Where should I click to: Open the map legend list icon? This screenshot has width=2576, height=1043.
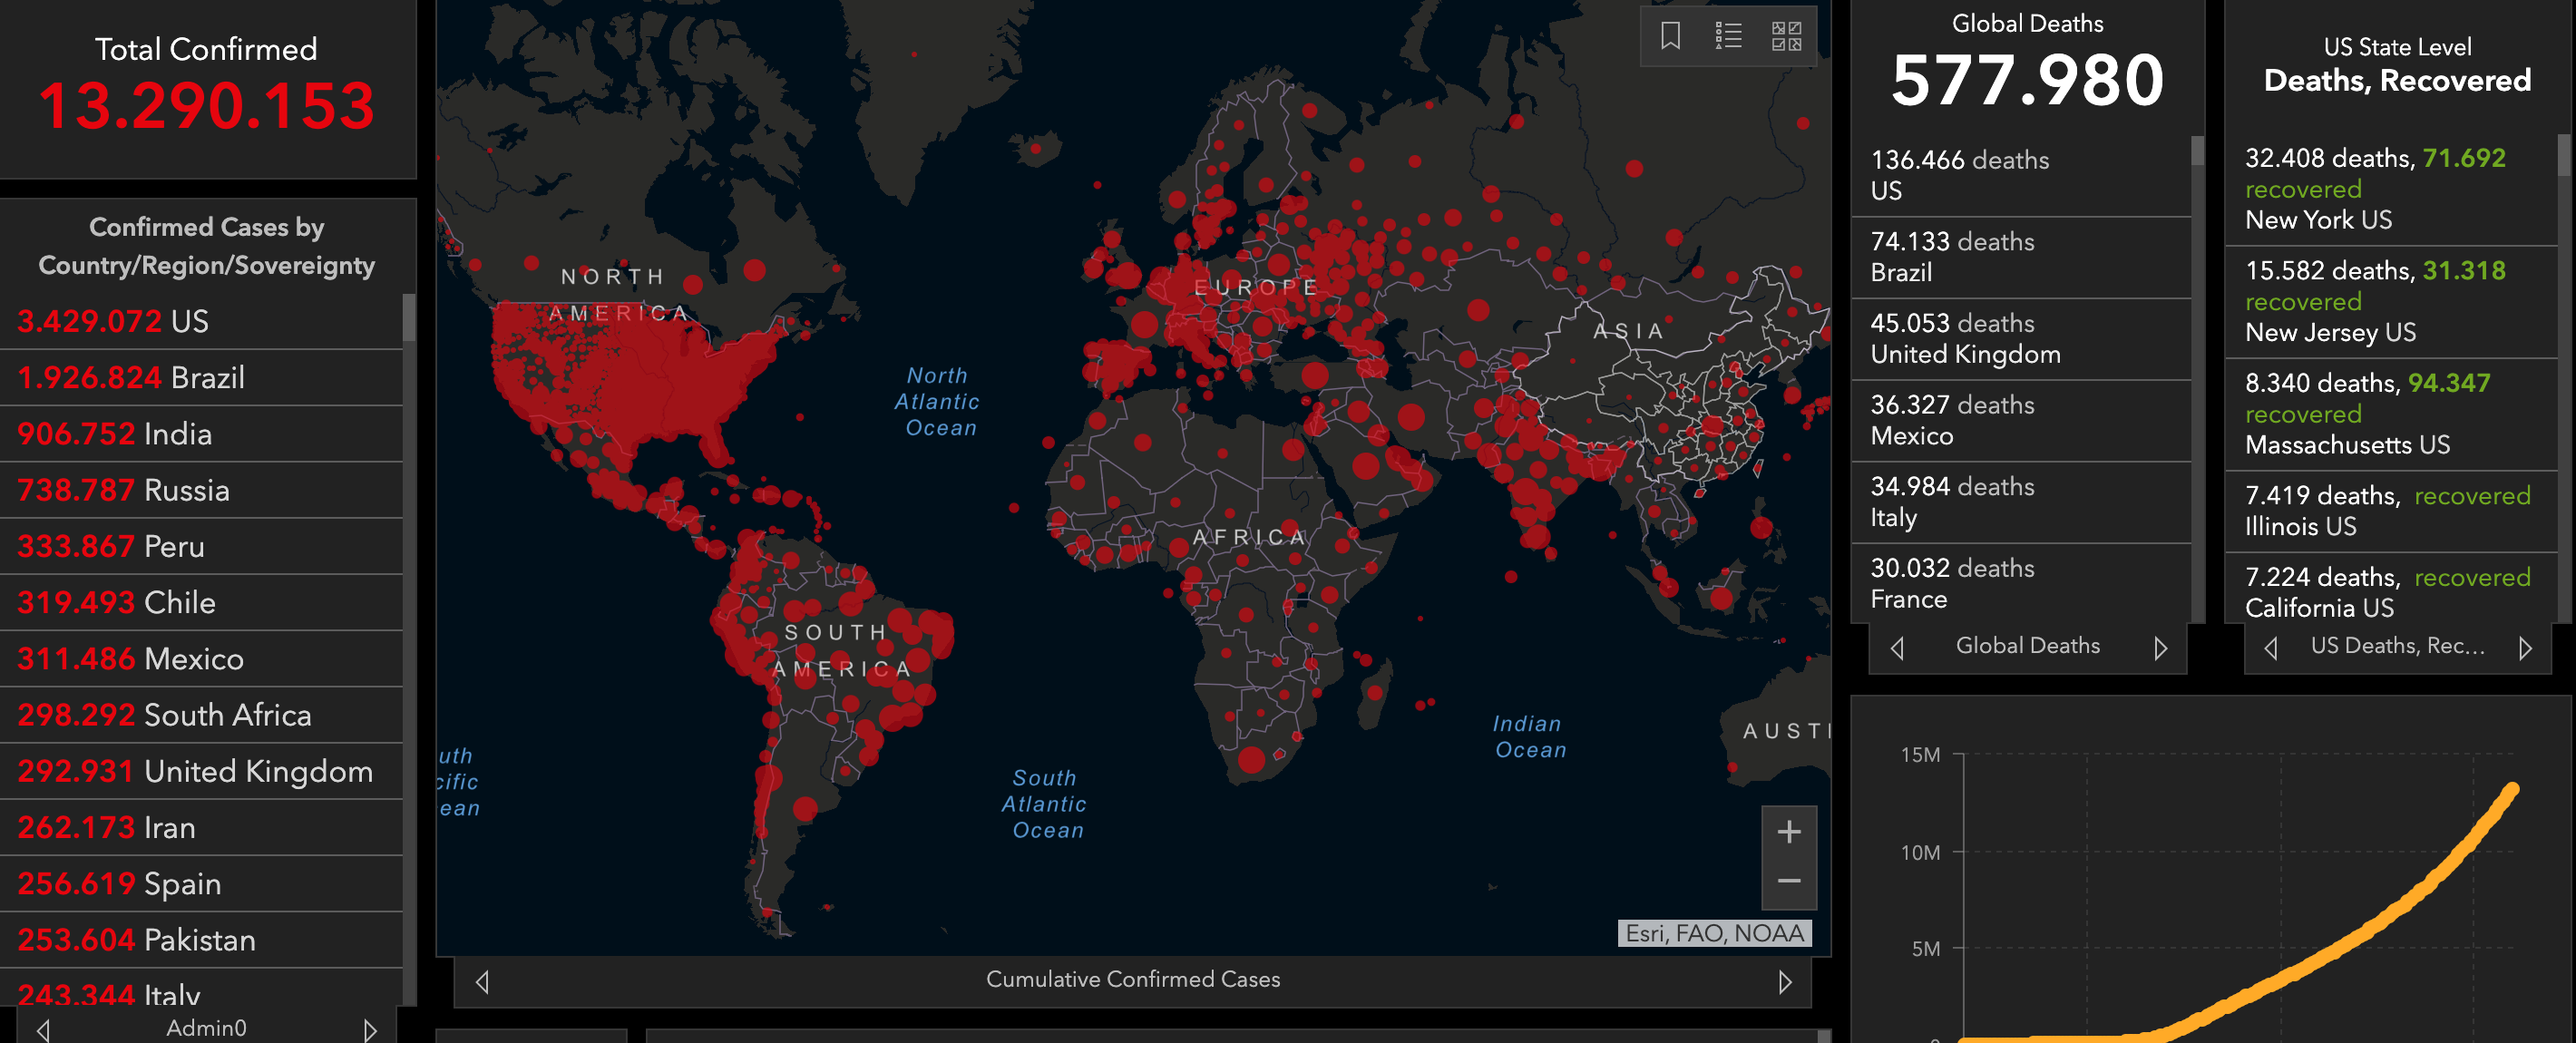[1728, 36]
